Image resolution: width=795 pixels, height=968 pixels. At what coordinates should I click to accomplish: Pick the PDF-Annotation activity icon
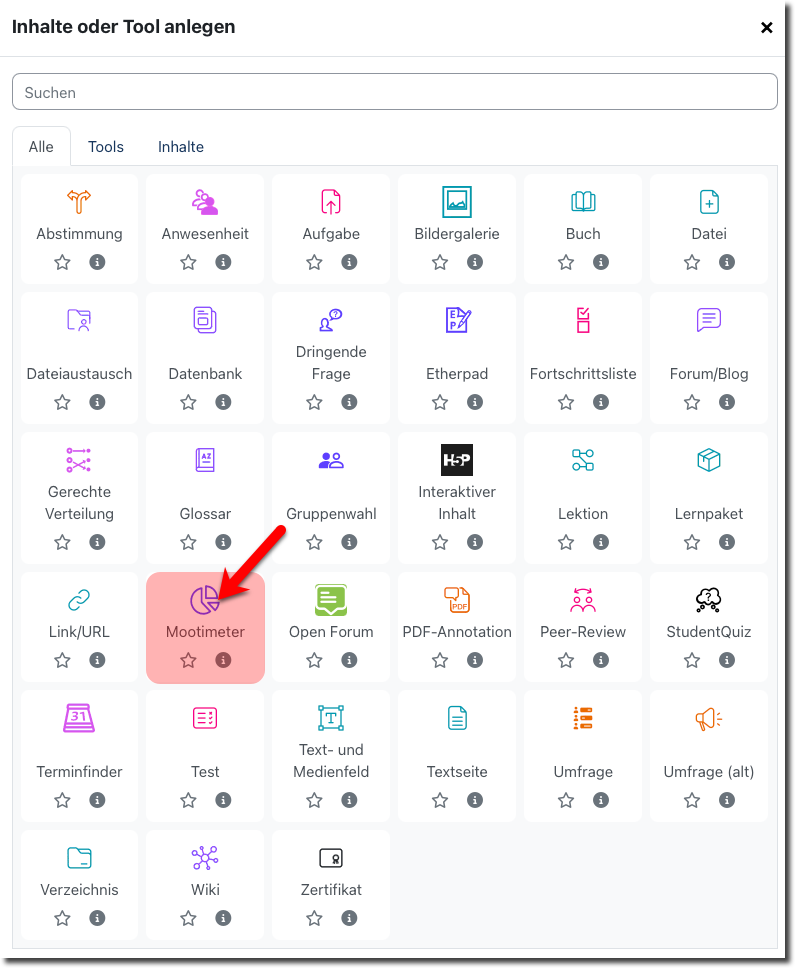pos(457,600)
